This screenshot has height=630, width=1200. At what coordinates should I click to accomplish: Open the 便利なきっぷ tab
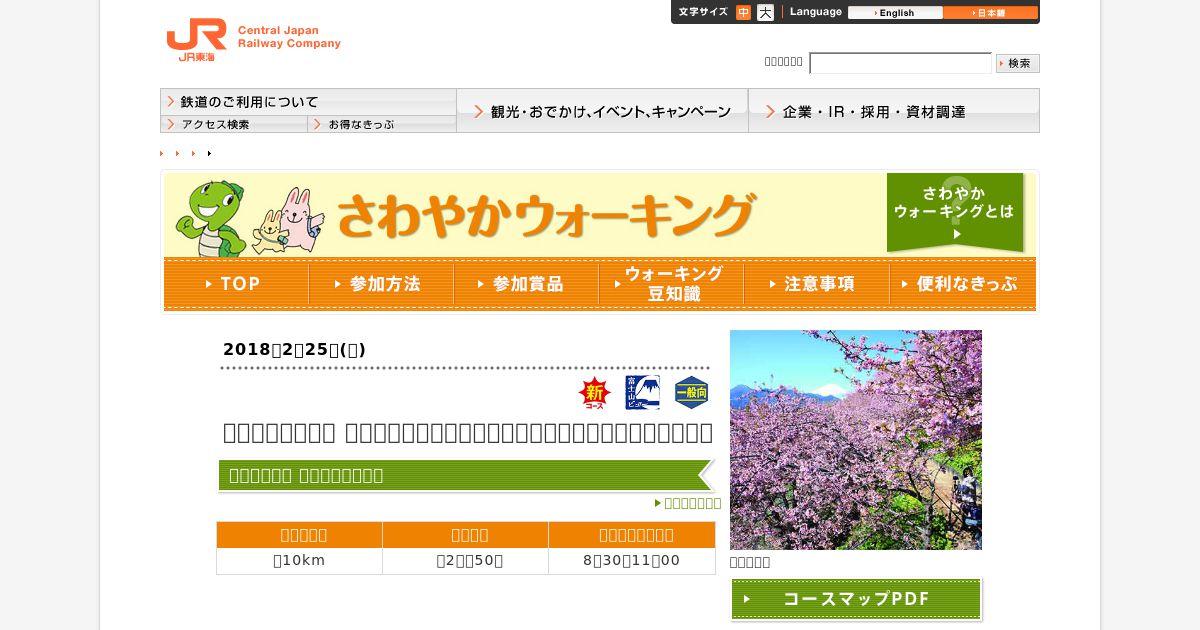[x=962, y=284]
